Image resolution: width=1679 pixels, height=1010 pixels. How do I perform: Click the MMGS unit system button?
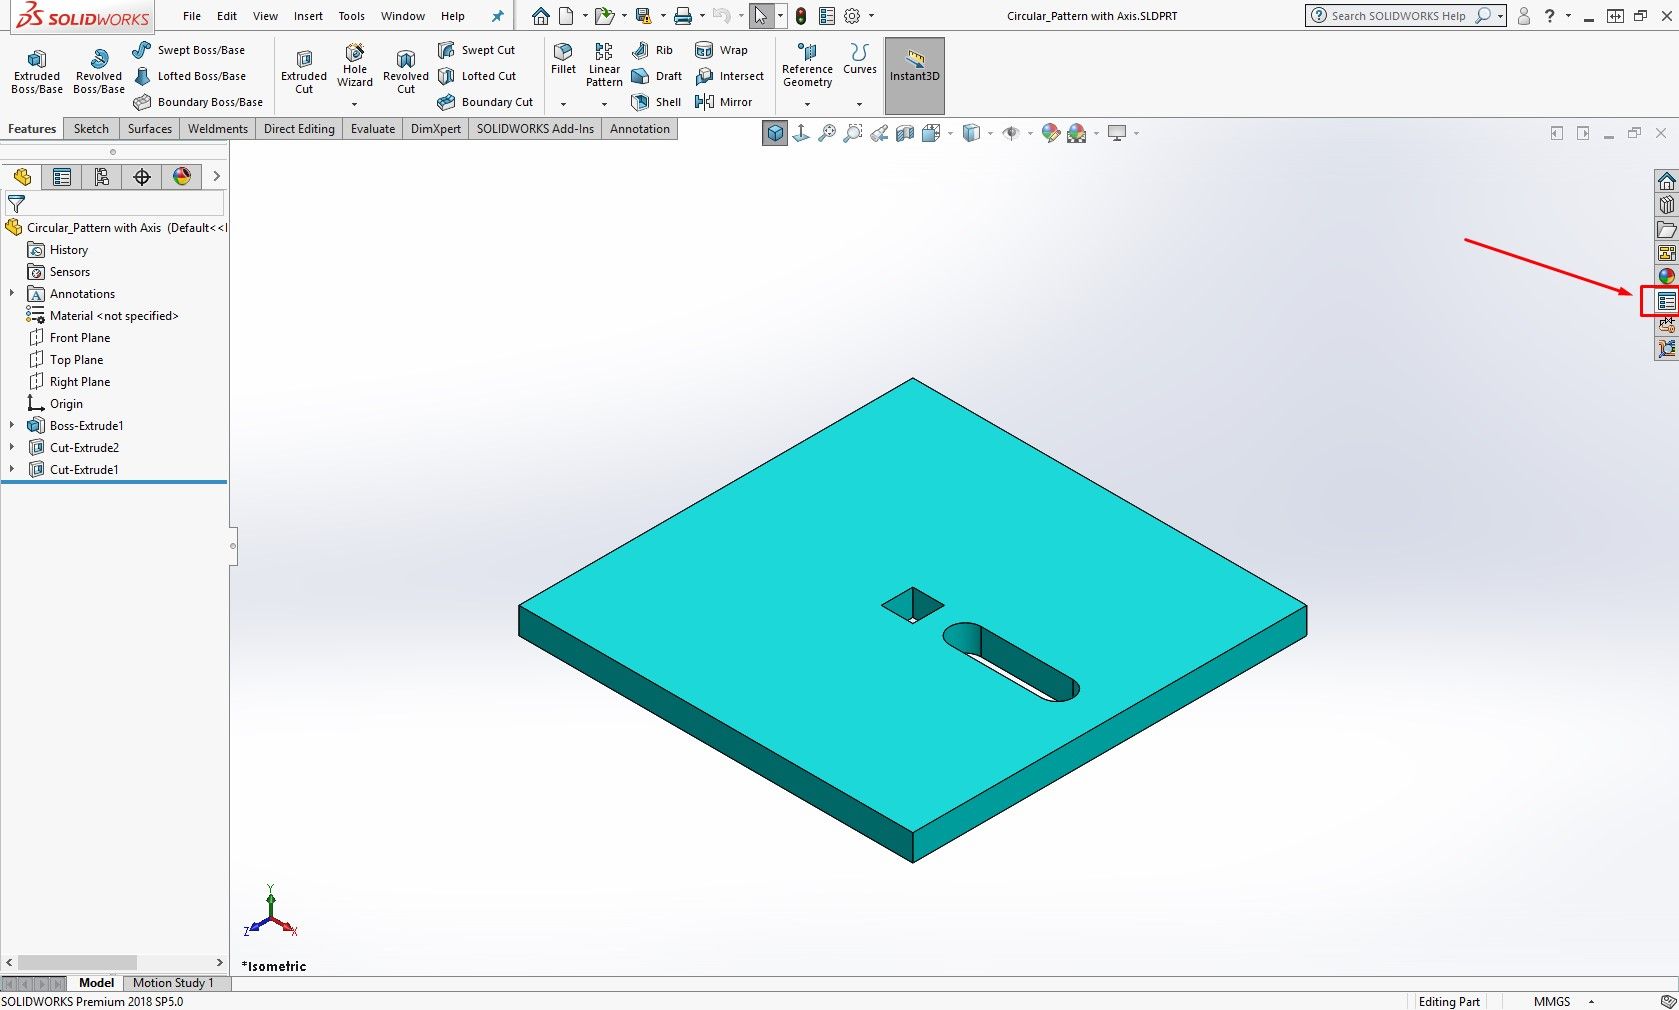click(x=1551, y=1001)
